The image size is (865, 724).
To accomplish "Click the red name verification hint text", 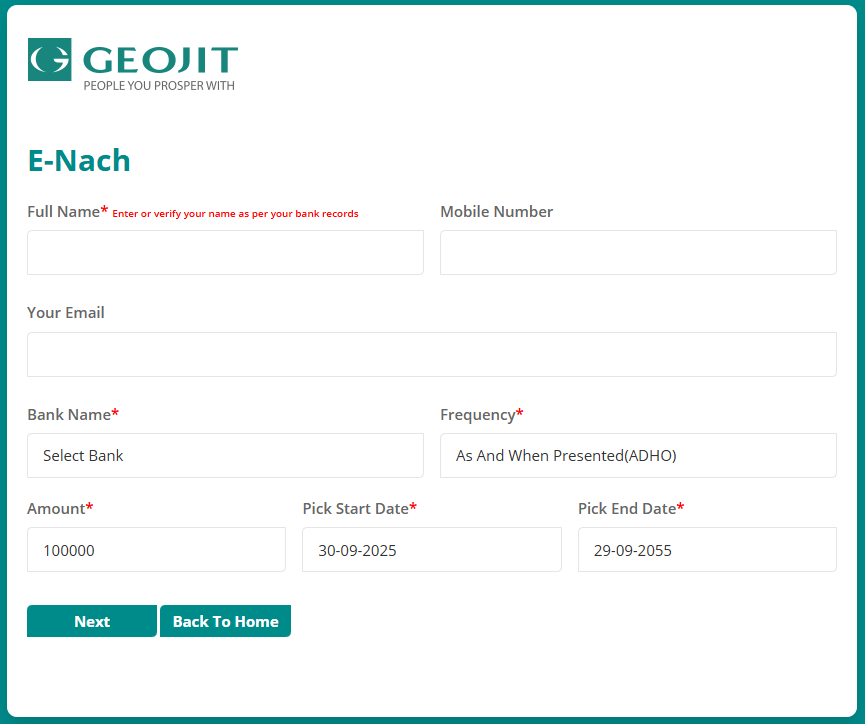I will (x=236, y=214).
